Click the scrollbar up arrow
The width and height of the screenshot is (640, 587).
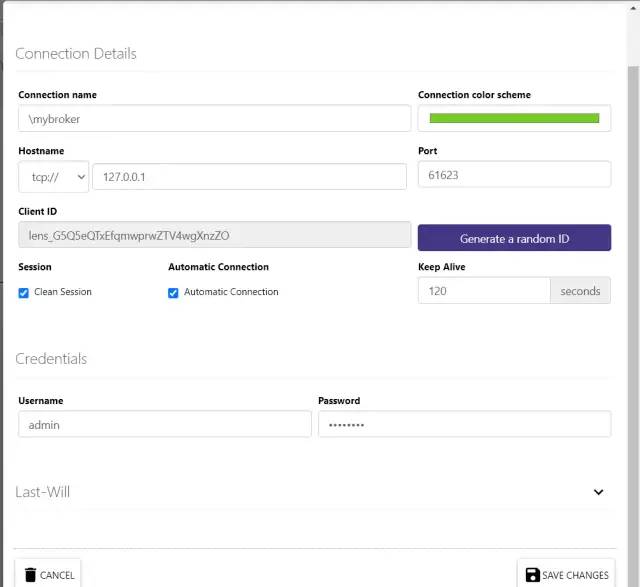pyautogui.click(x=633, y=7)
